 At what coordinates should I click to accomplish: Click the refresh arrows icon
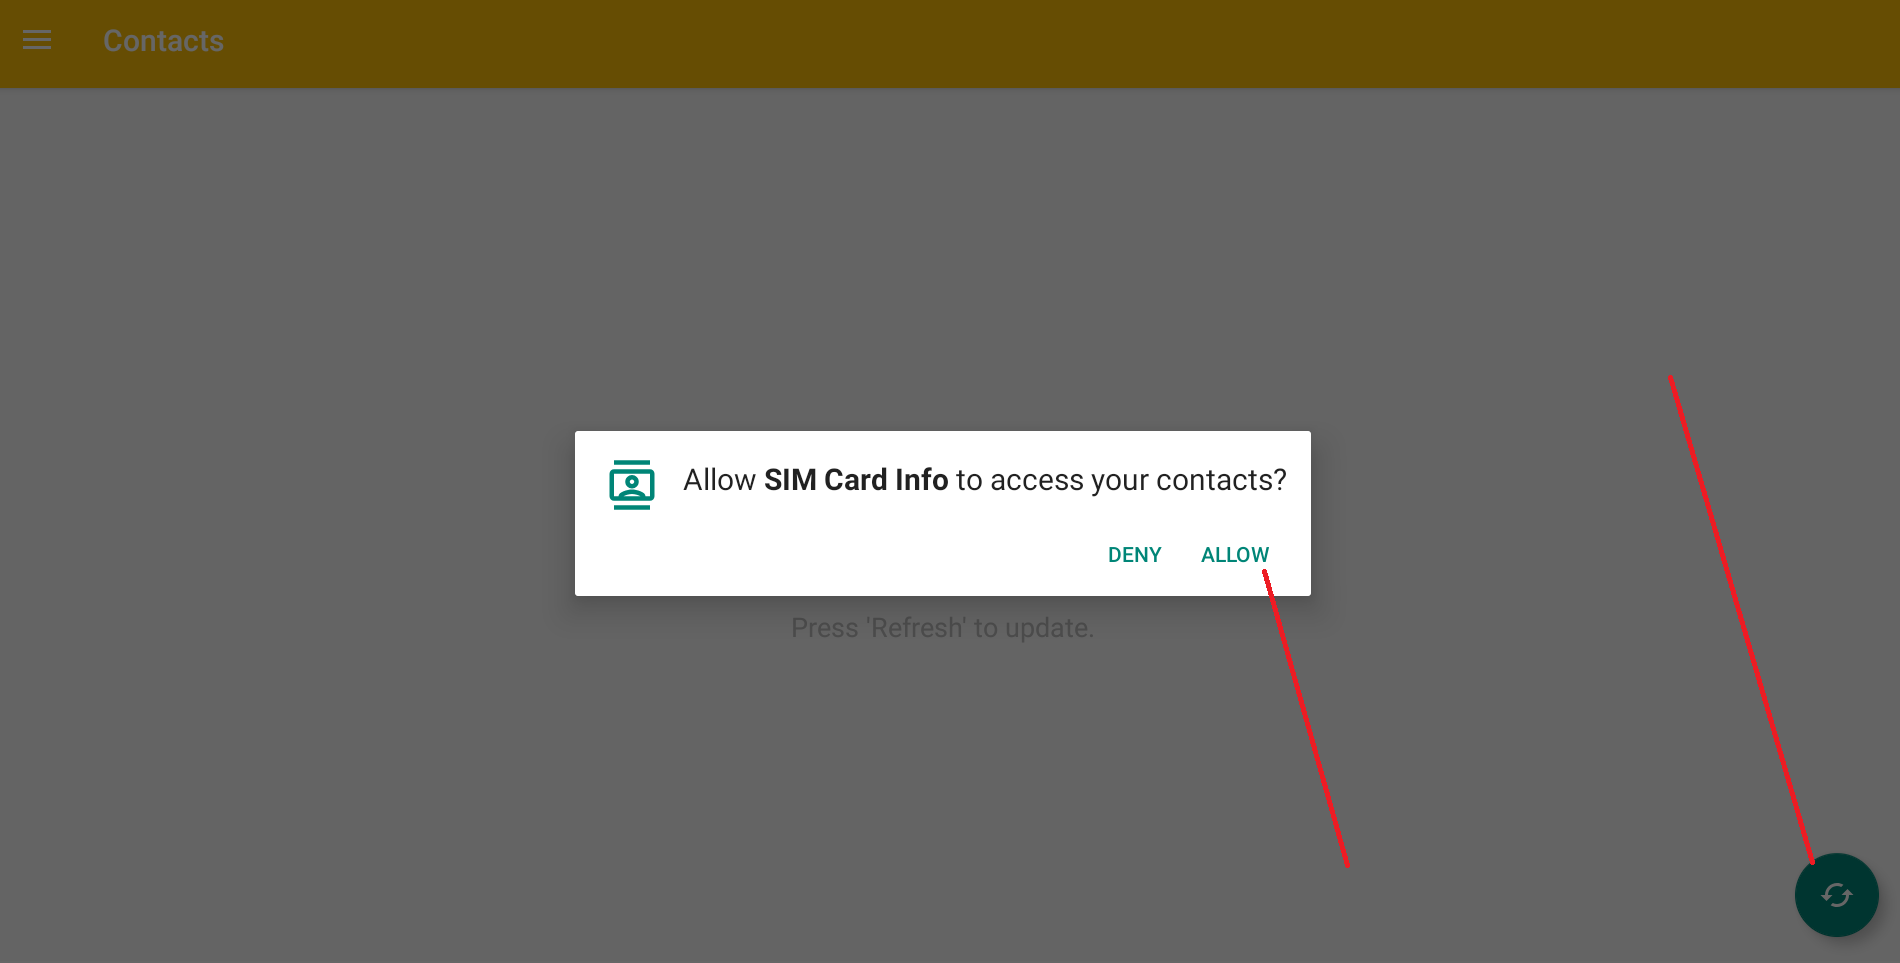pyautogui.click(x=1836, y=895)
